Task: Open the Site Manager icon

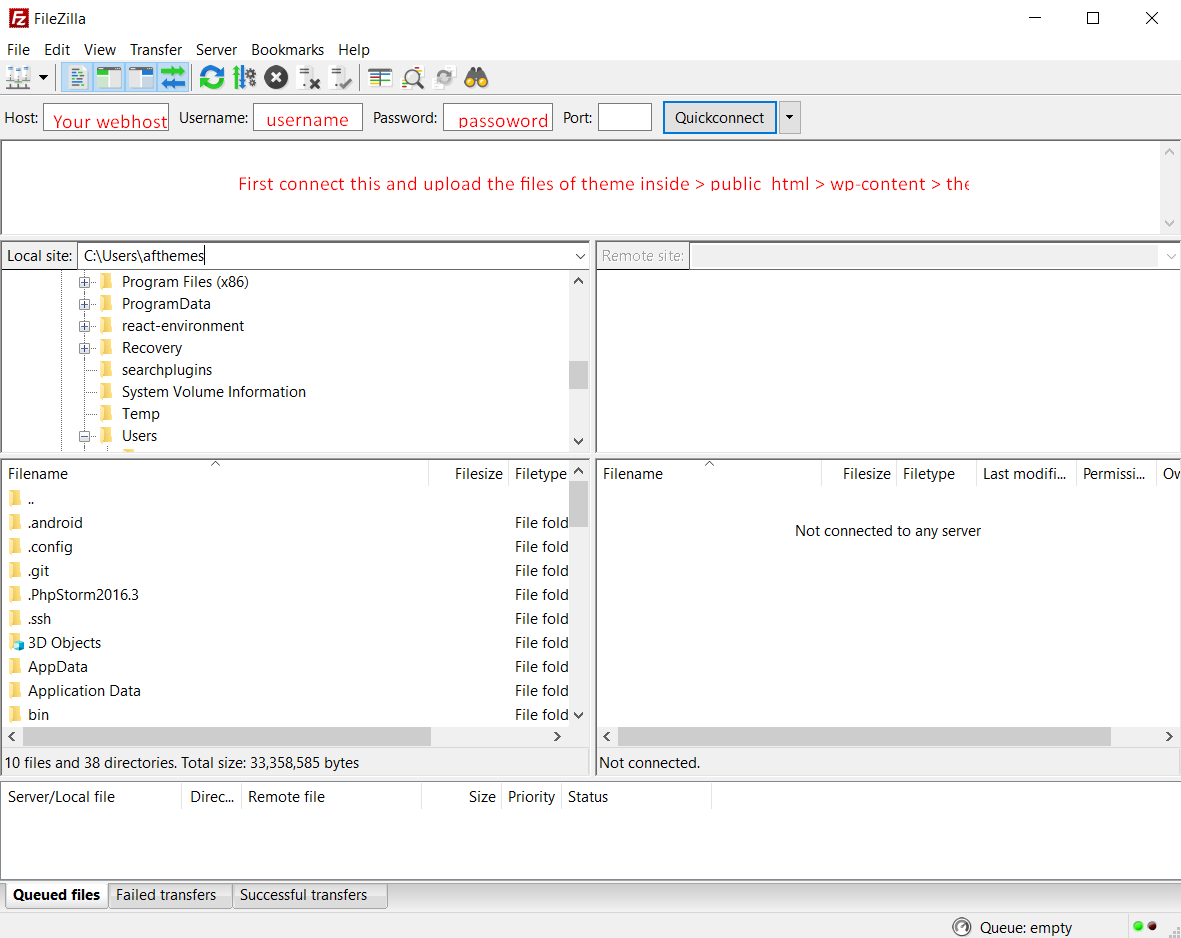Action: (x=18, y=78)
